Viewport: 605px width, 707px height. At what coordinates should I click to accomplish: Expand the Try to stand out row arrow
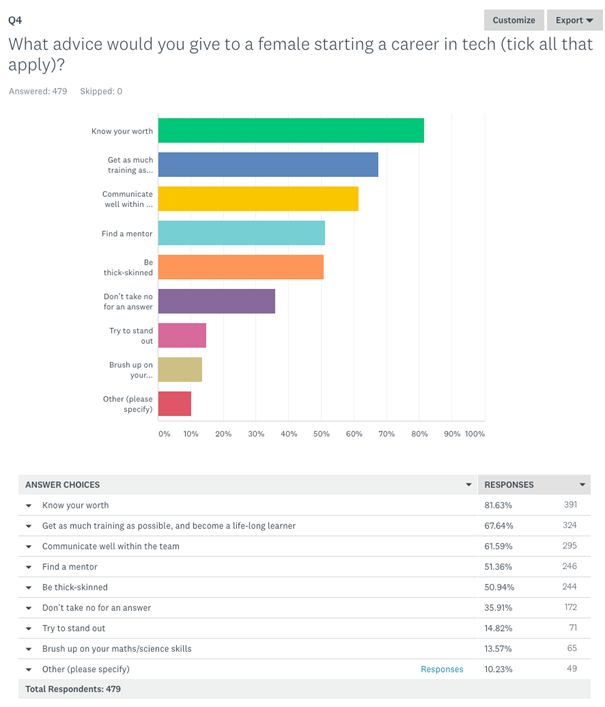29,628
